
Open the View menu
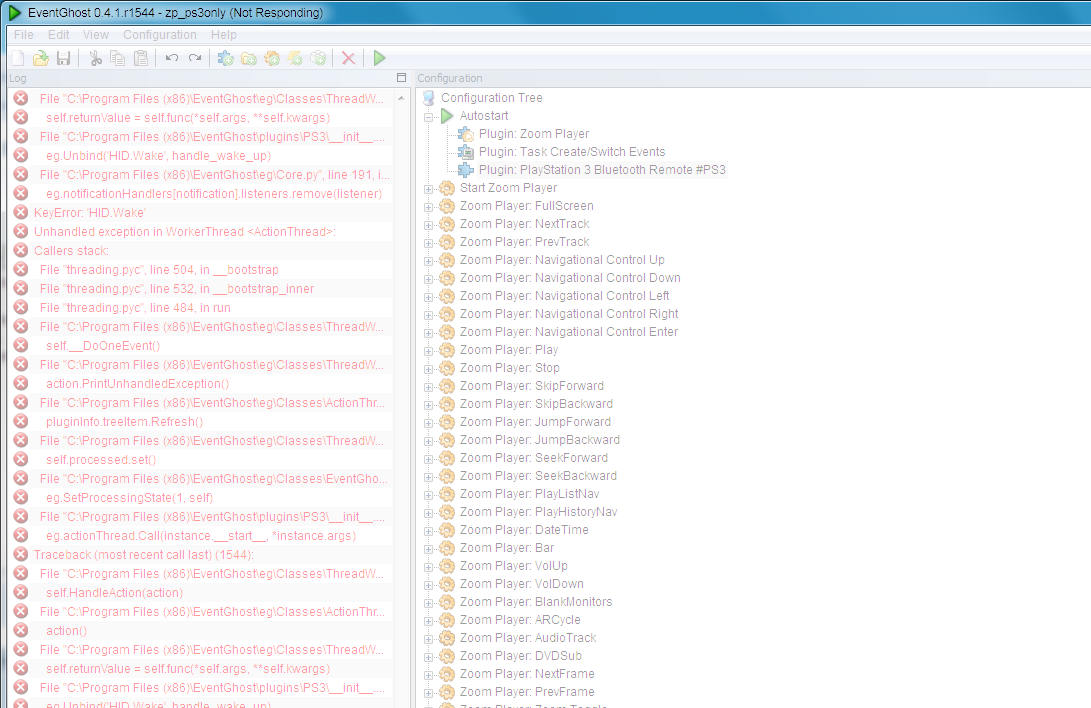95,35
